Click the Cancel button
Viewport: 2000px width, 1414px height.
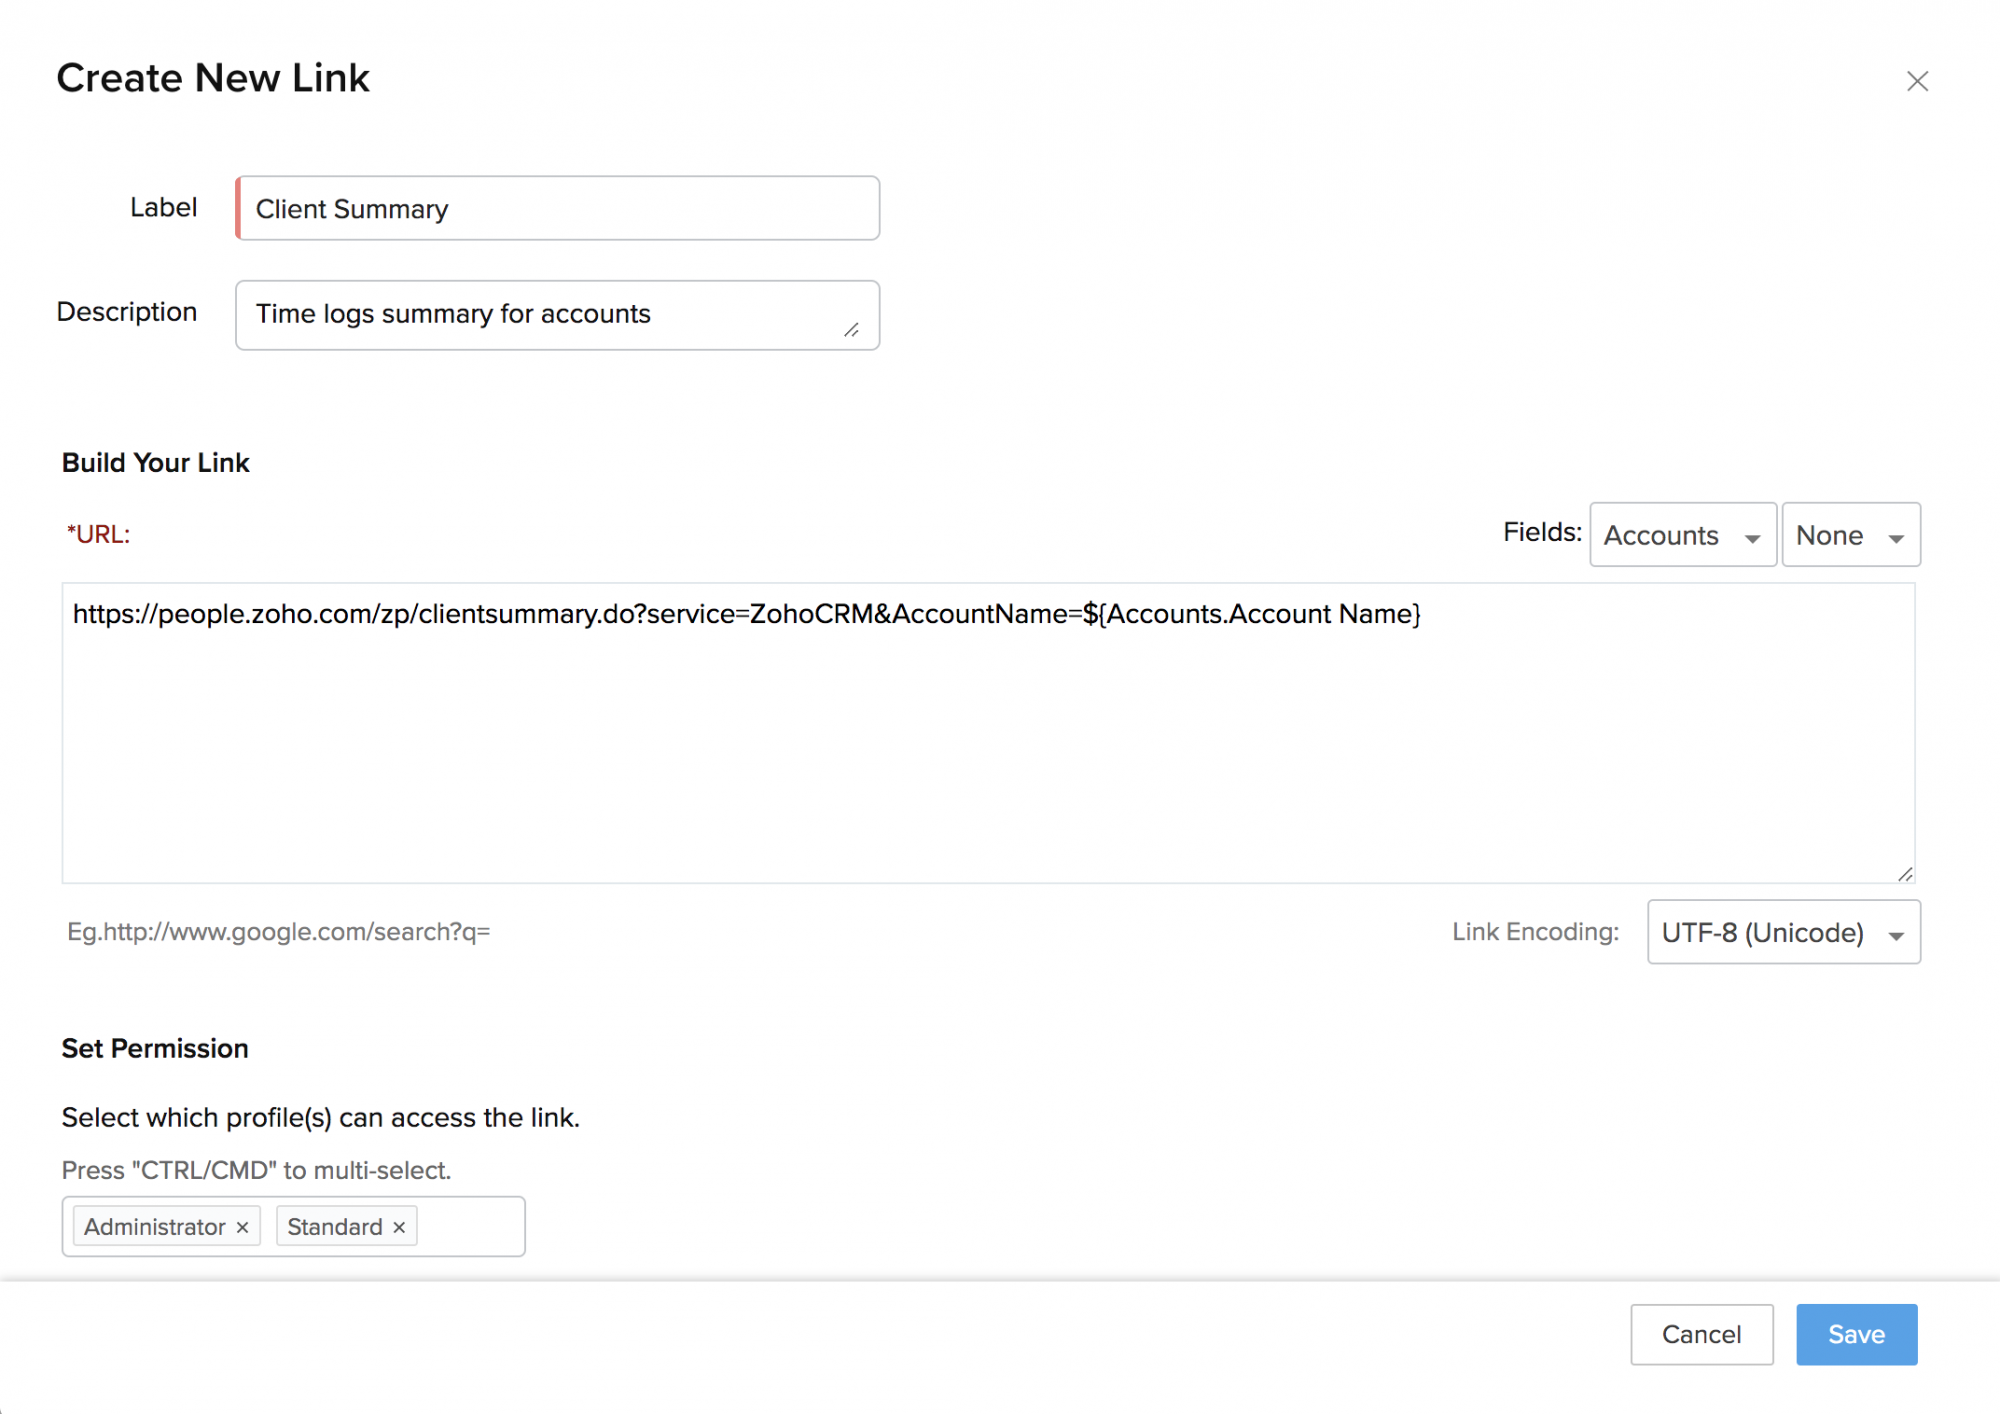[1702, 1334]
